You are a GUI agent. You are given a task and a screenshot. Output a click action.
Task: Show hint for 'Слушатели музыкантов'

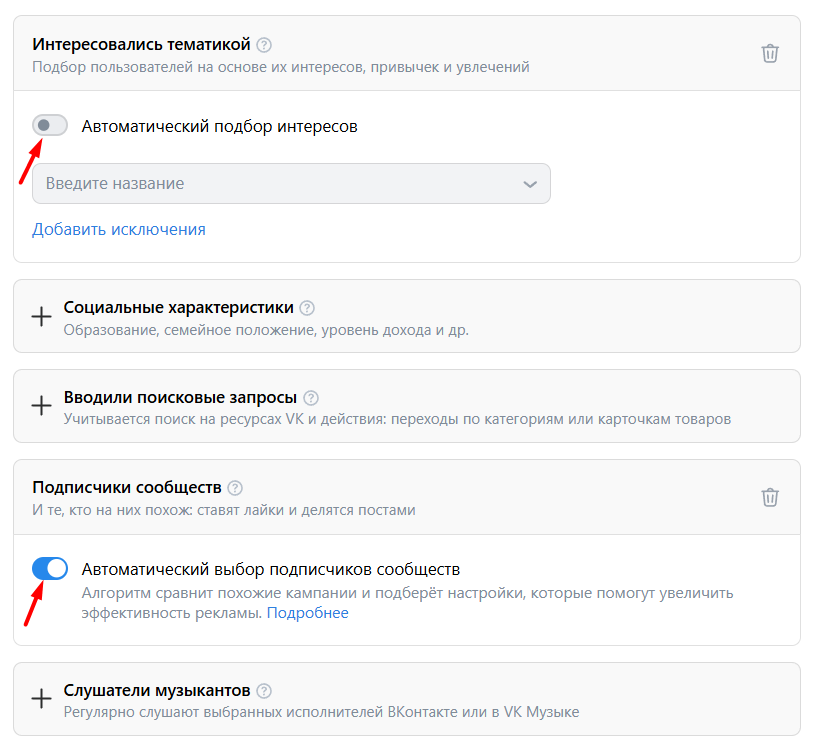264,691
